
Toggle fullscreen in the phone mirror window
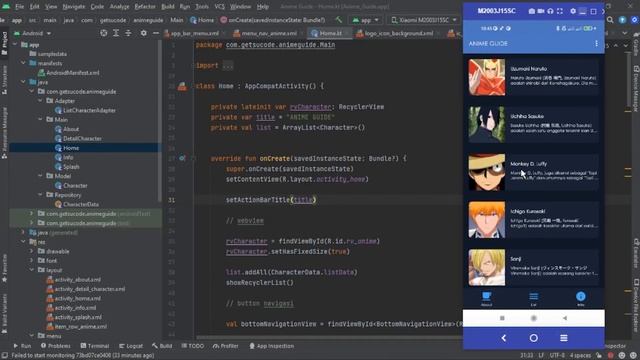click(x=560, y=11)
